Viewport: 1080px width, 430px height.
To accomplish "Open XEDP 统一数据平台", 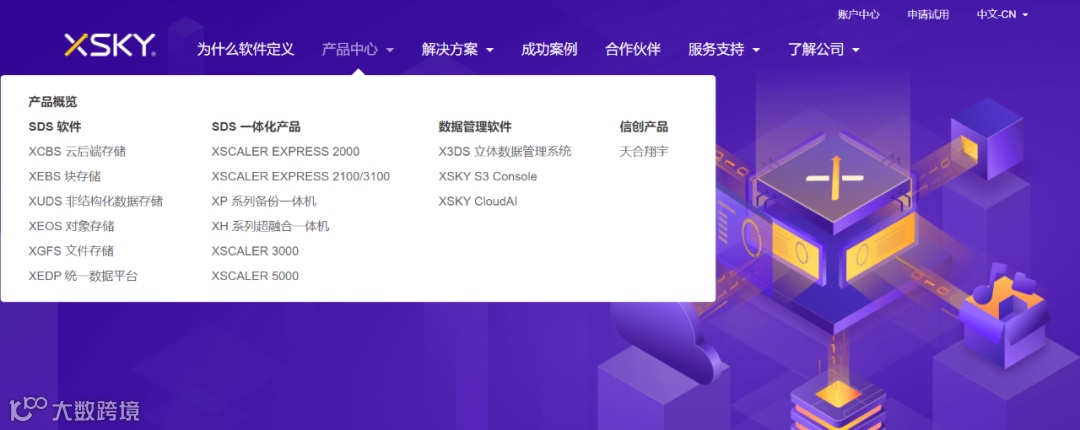I will point(83,276).
